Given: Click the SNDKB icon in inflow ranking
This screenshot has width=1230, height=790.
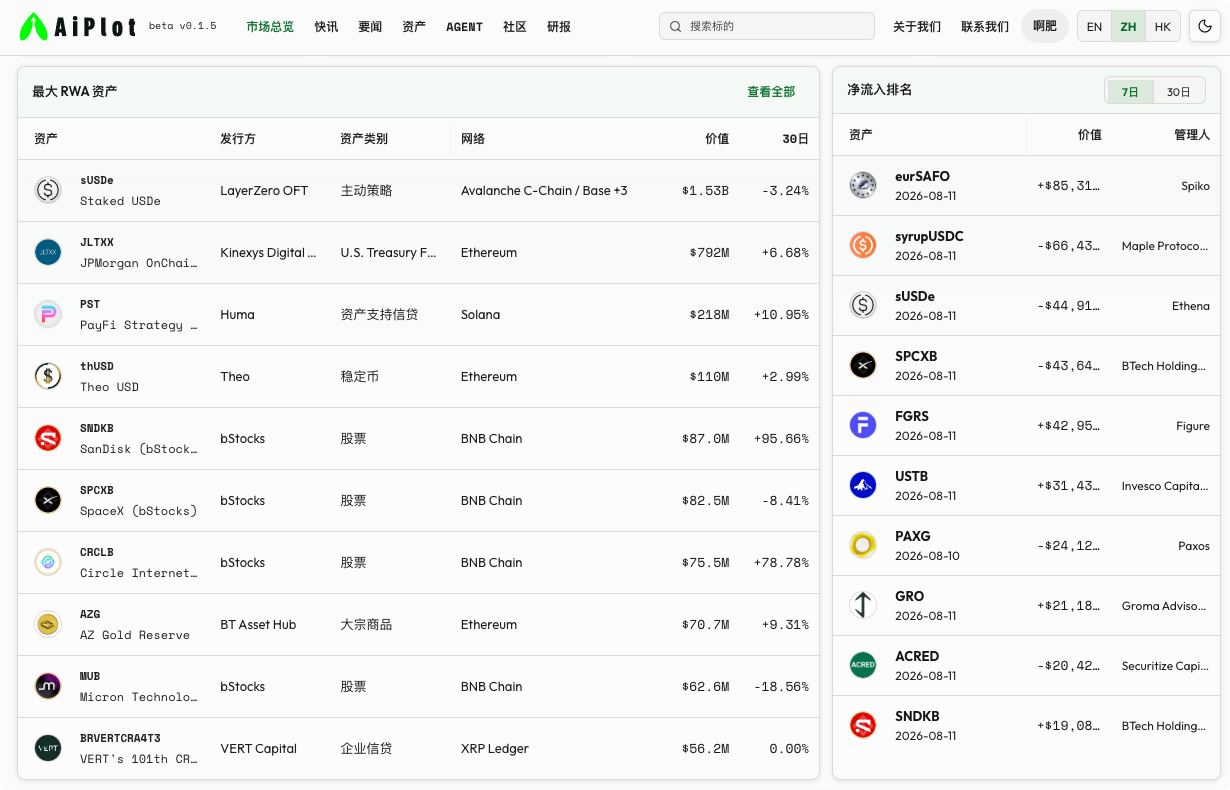Looking at the screenshot, I should pos(863,725).
